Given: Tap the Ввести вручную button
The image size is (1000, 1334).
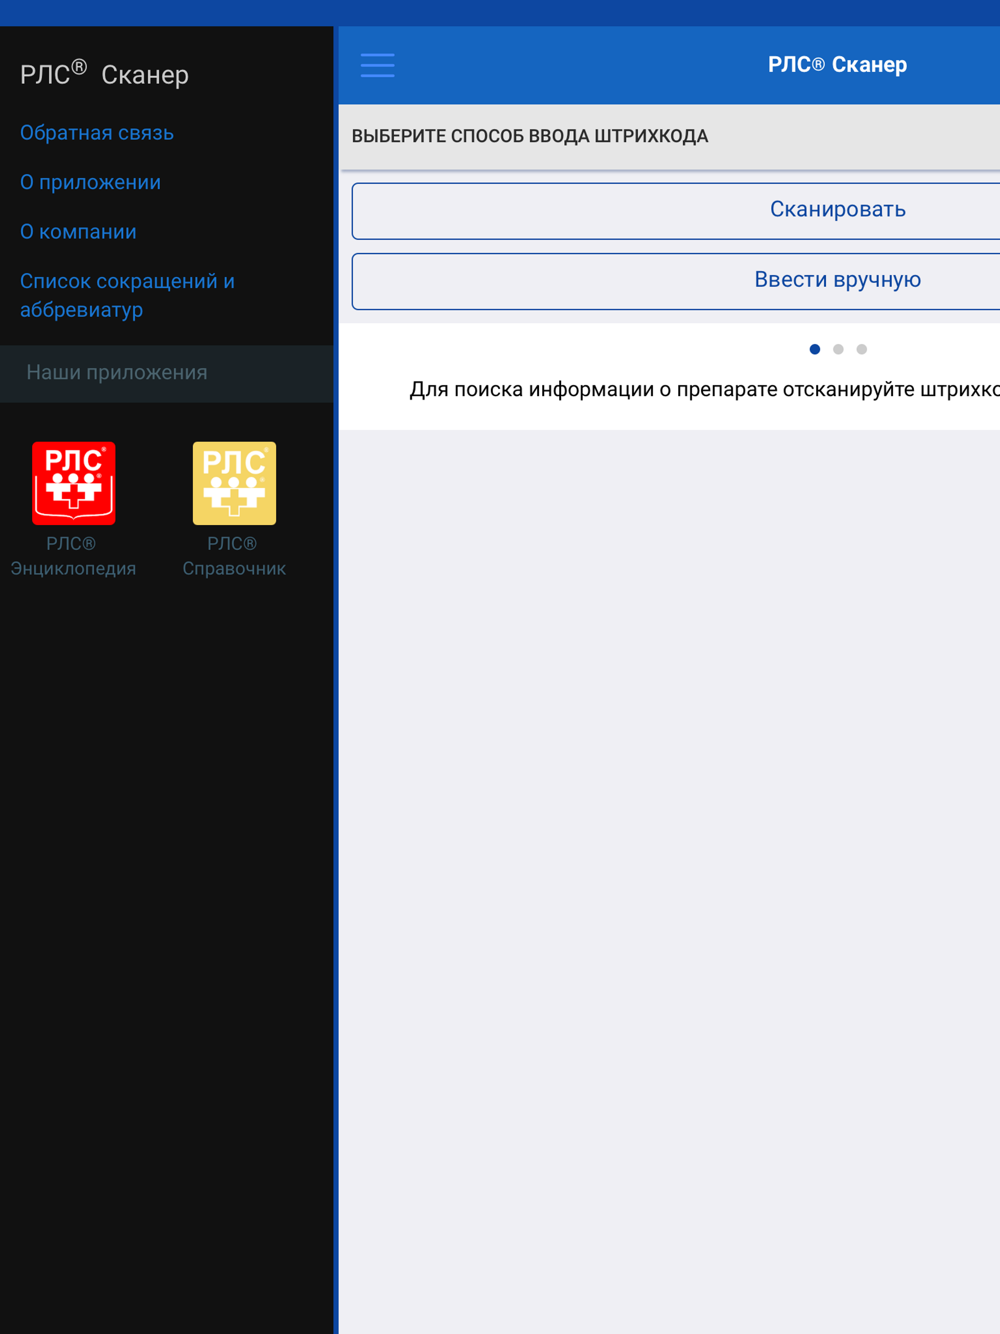Looking at the screenshot, I should (676, 280).
